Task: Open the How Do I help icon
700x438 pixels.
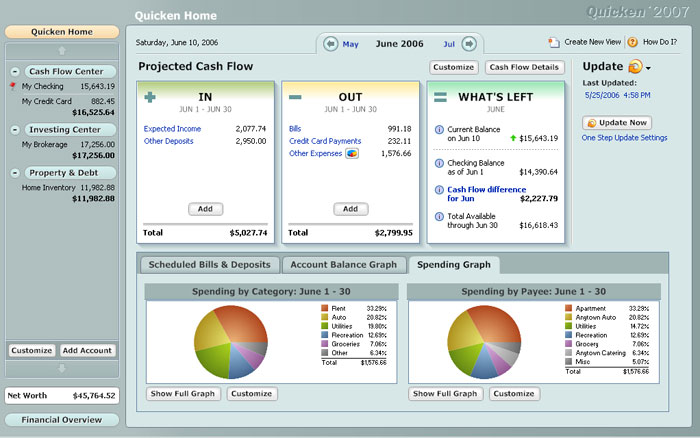Action: (x=632, y=42)
